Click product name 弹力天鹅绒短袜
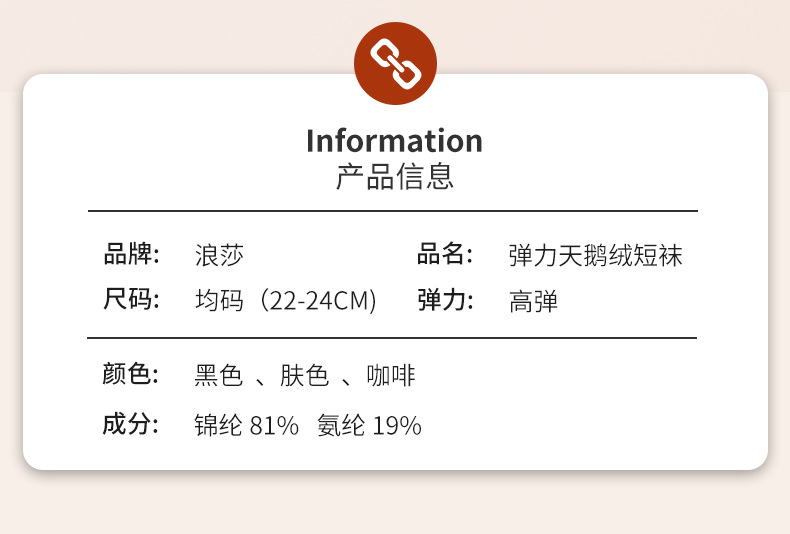 tap(595, 256)
